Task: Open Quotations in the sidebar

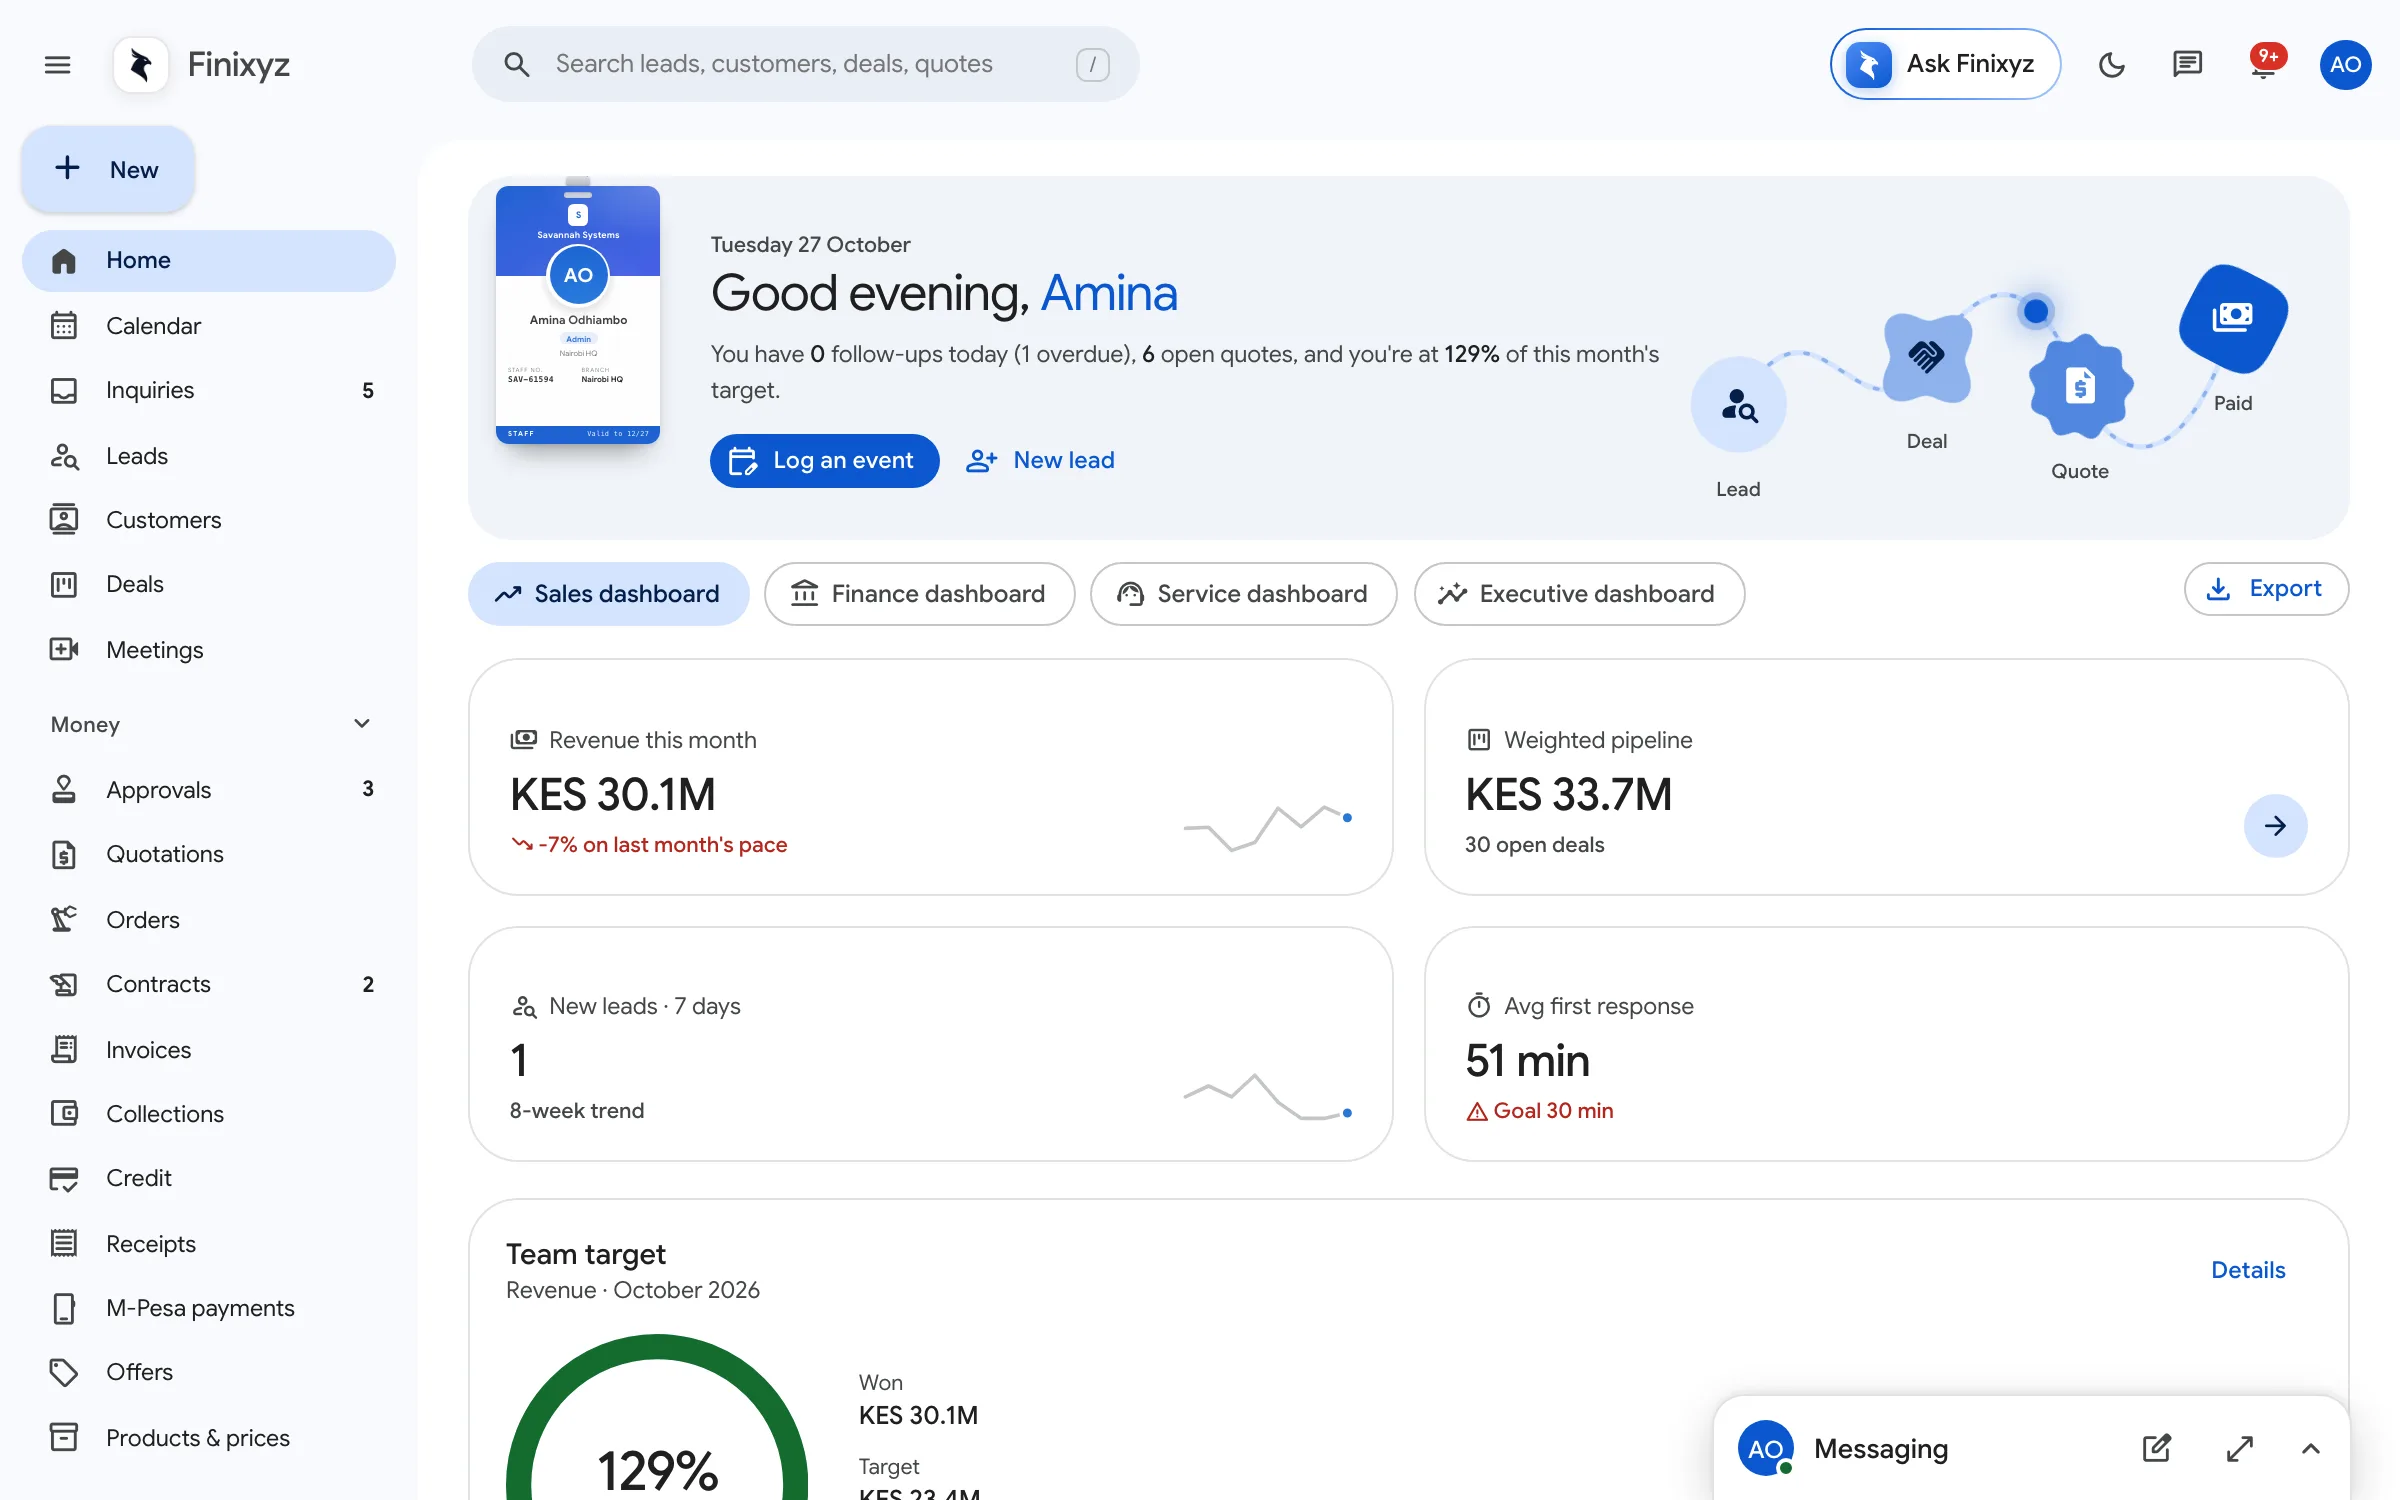Action: [x=209, y=854]
